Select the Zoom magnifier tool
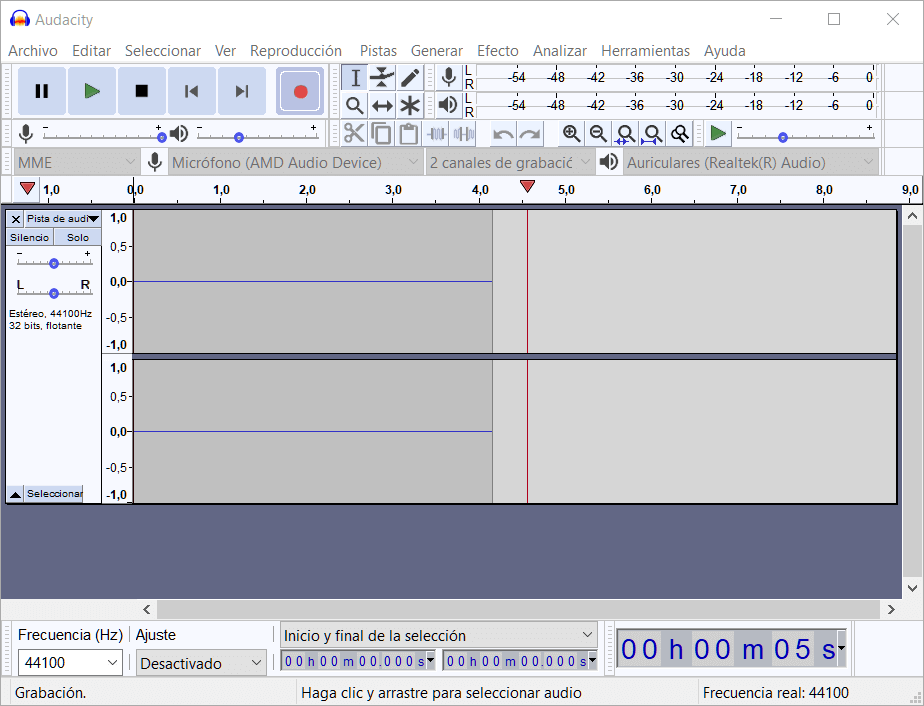Viewport: 924px width, 706px height. coord(355,105)
